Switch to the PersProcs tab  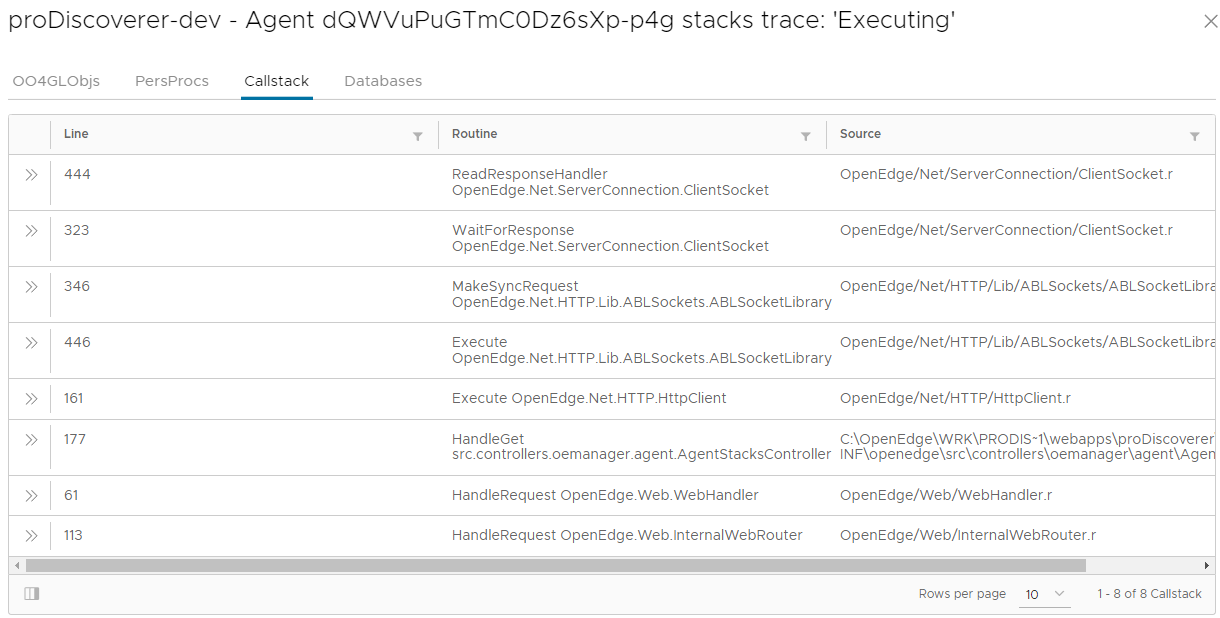point(172,81)
